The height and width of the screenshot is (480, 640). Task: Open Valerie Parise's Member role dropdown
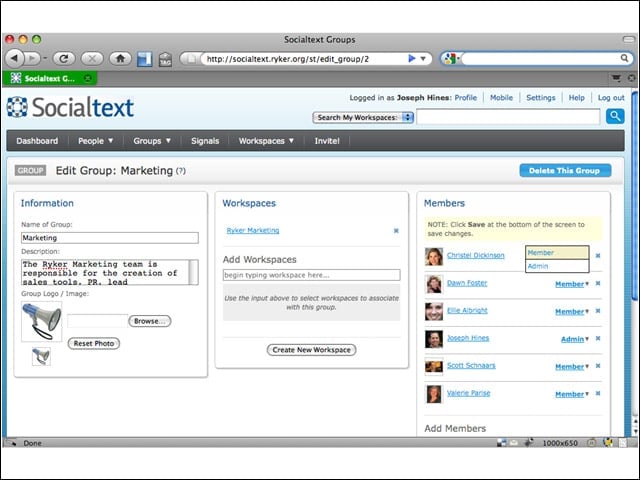tap(572, 394)
